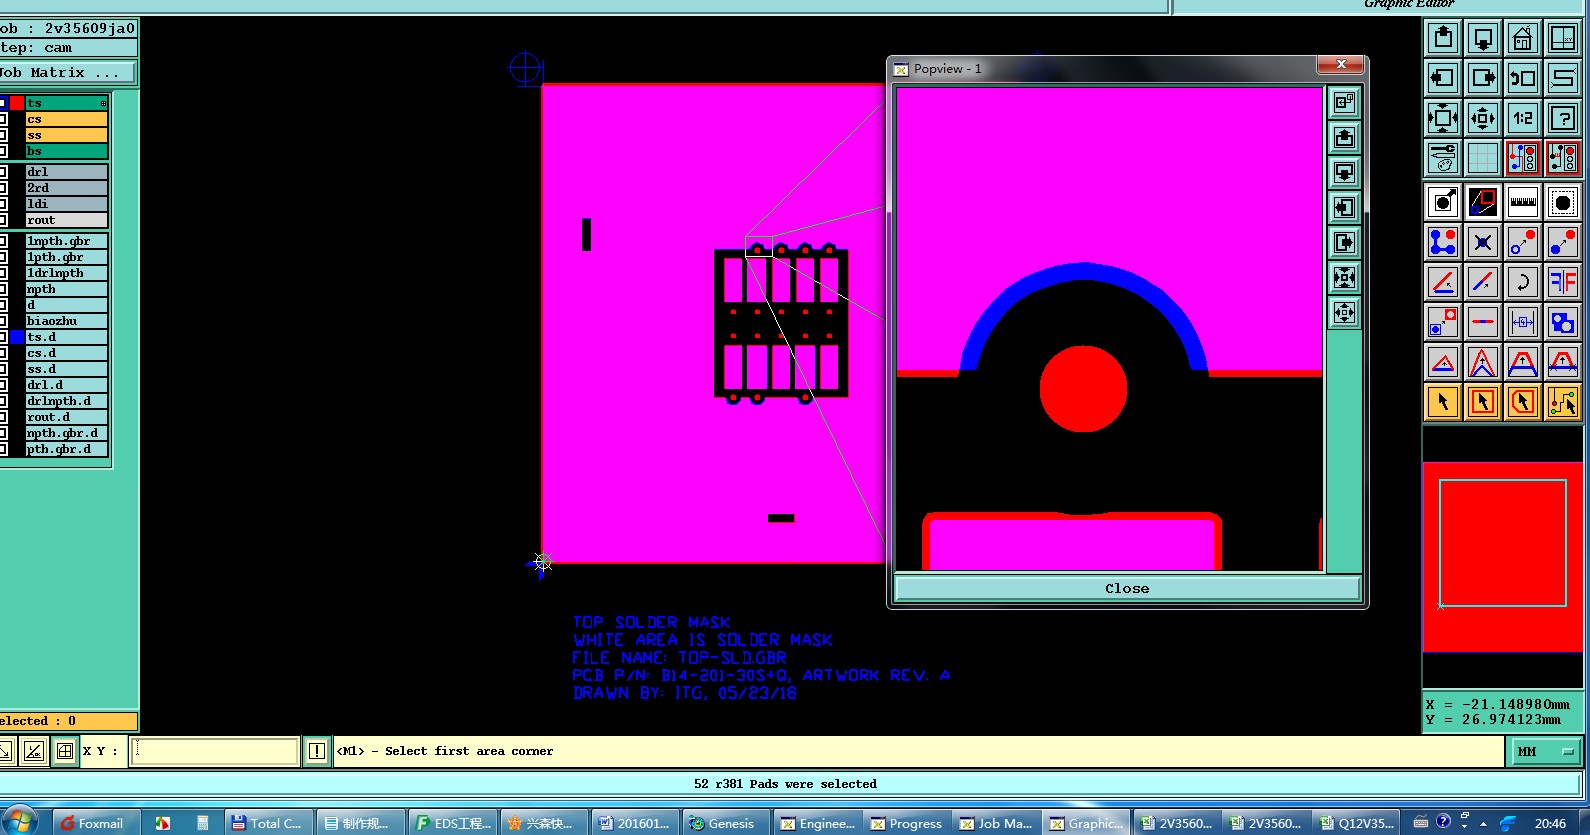1590x835 pixels.
Task: Click the delete X feature tool
Action: pos(1483,242)
